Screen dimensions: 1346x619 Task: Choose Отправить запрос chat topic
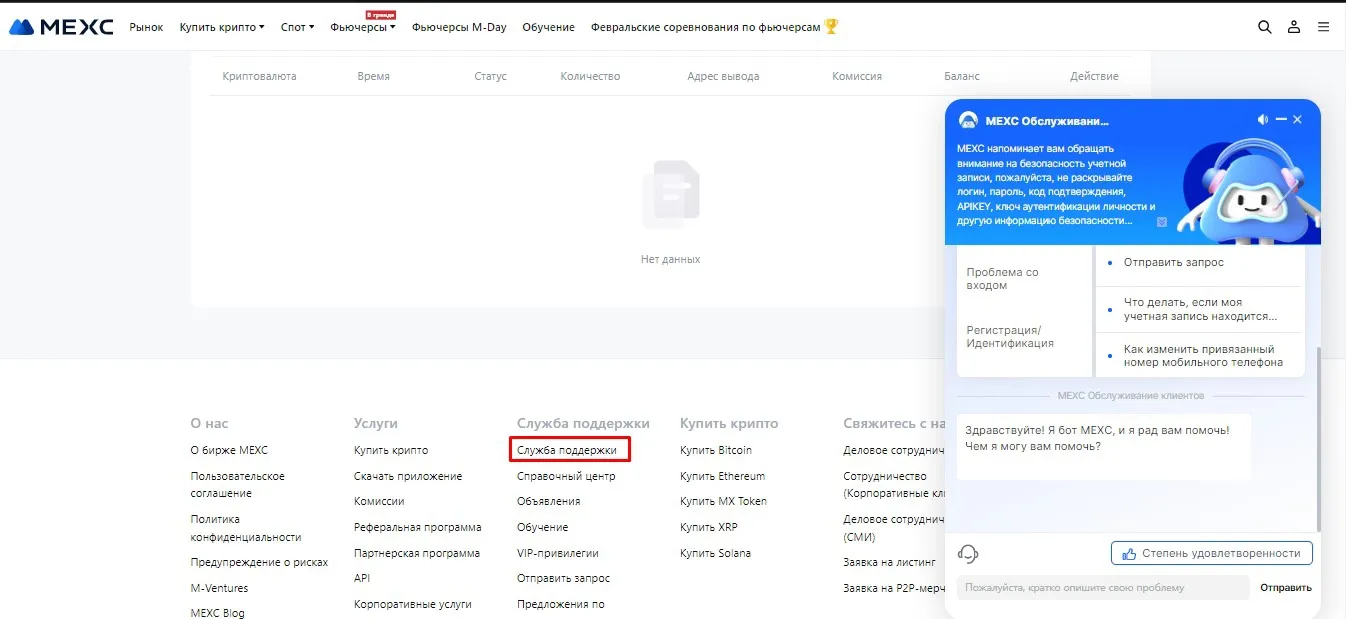click(x=1173, y=262)
